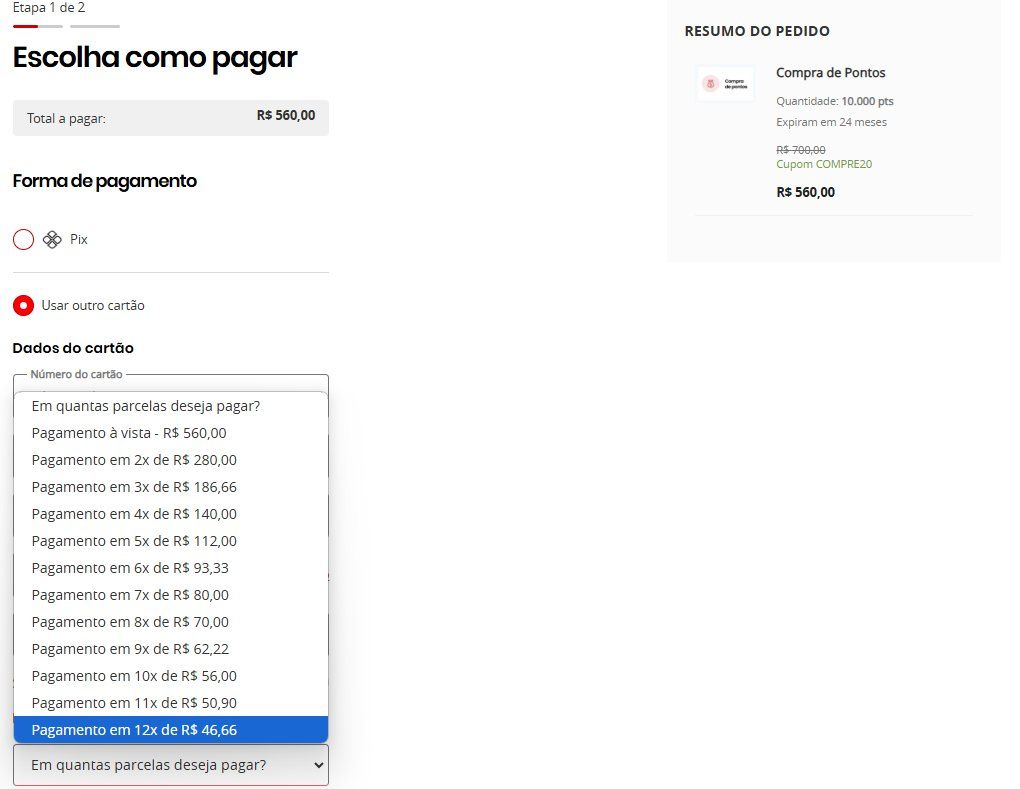
Task: Click the Etapa 1 de 2 step label
Action: click(49, 8)
